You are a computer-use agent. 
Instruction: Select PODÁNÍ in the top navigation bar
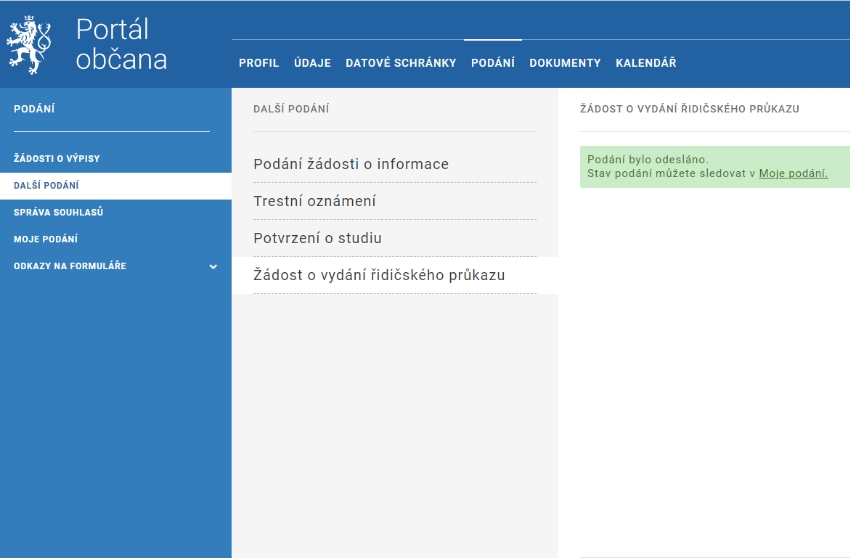[x=492, y=63]
